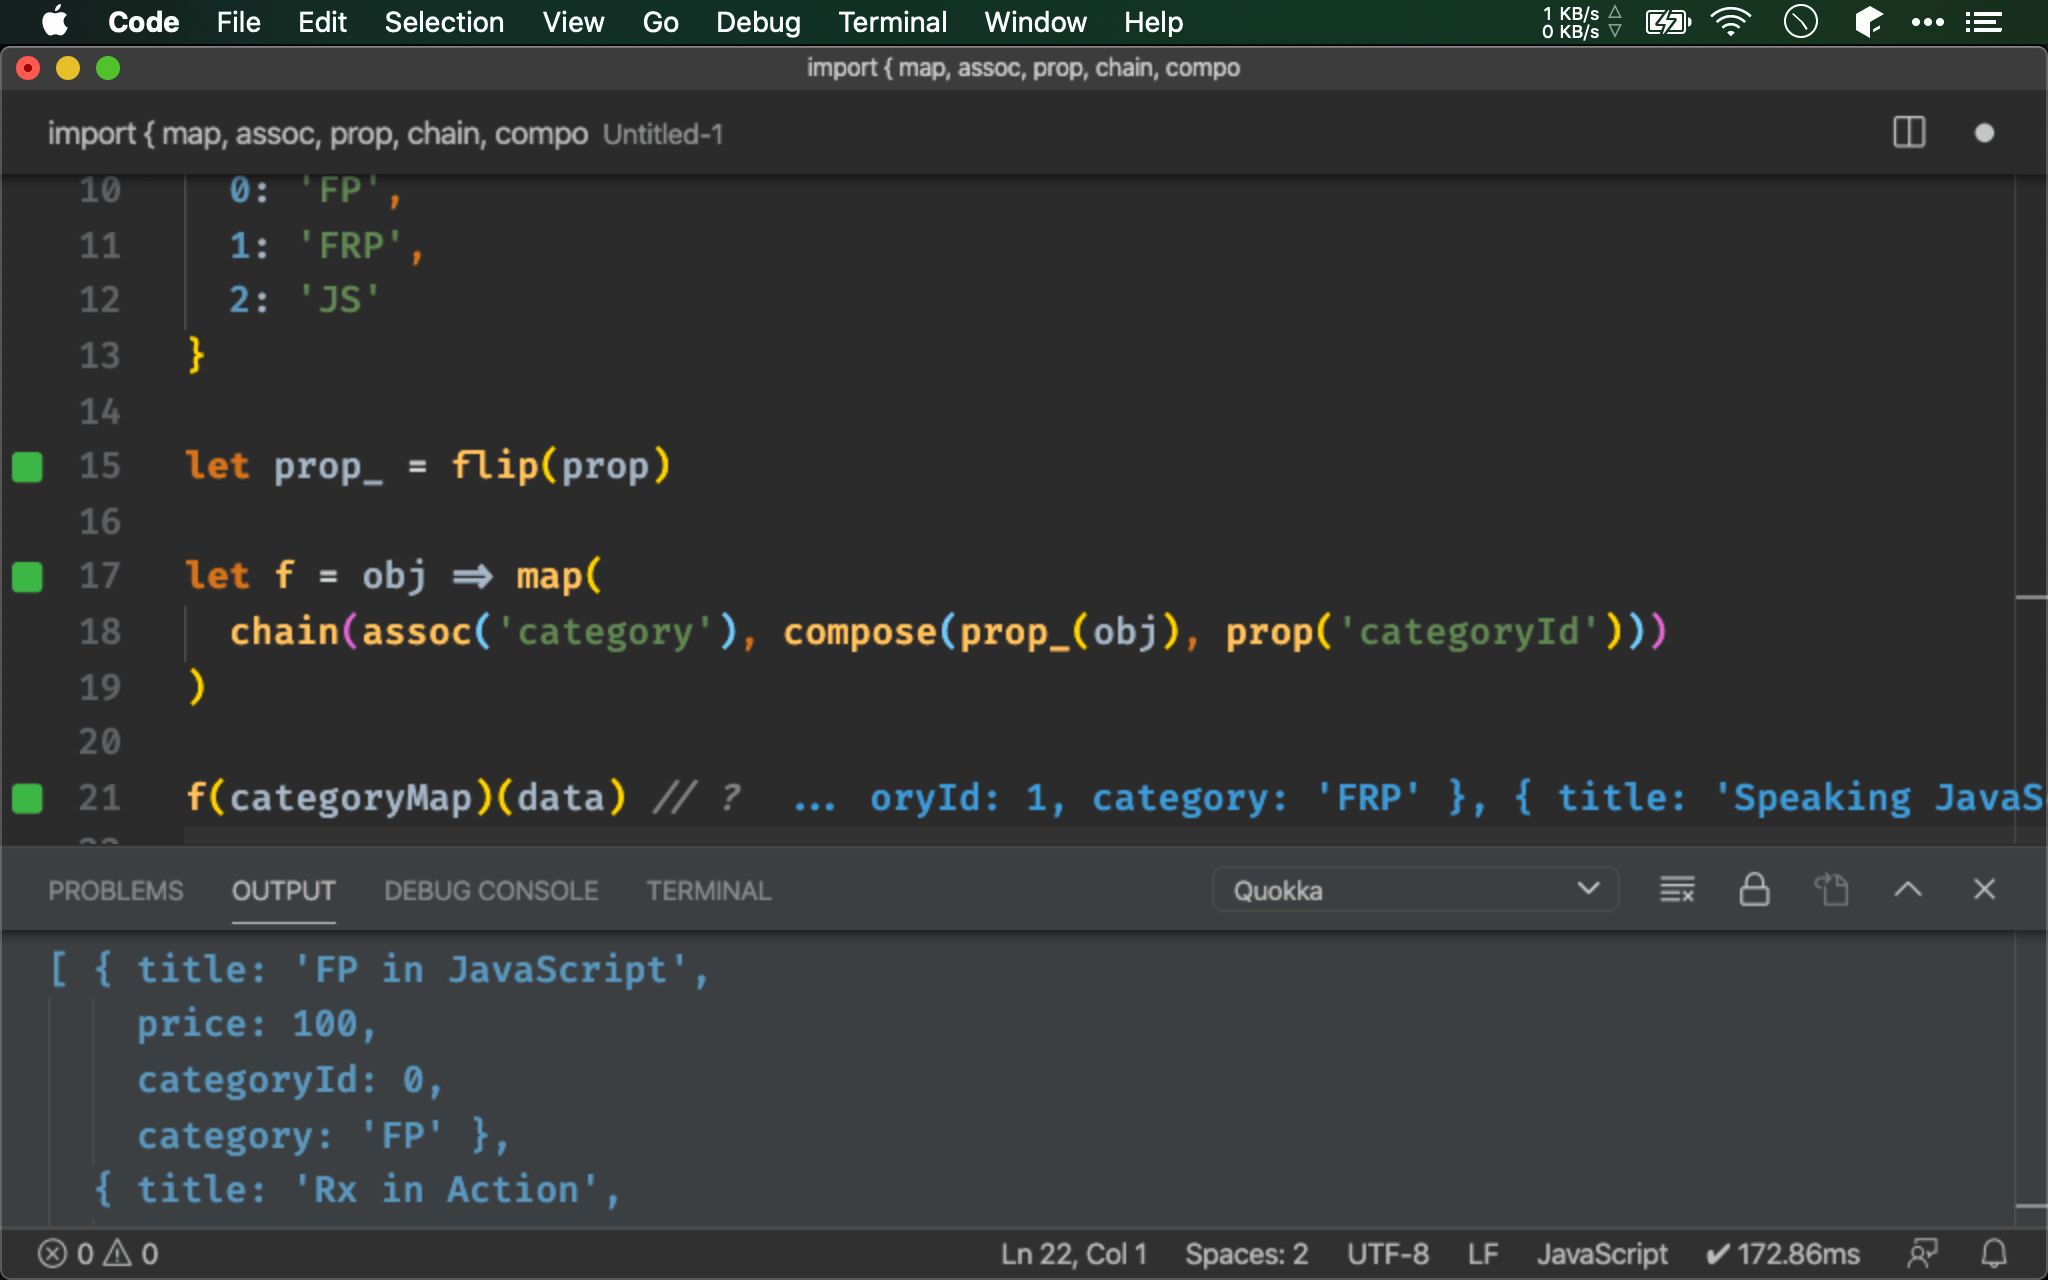Change end of line sequence LF
The image size is (2048, 1280).
pyautogui.click(x=1482, y=1254)
